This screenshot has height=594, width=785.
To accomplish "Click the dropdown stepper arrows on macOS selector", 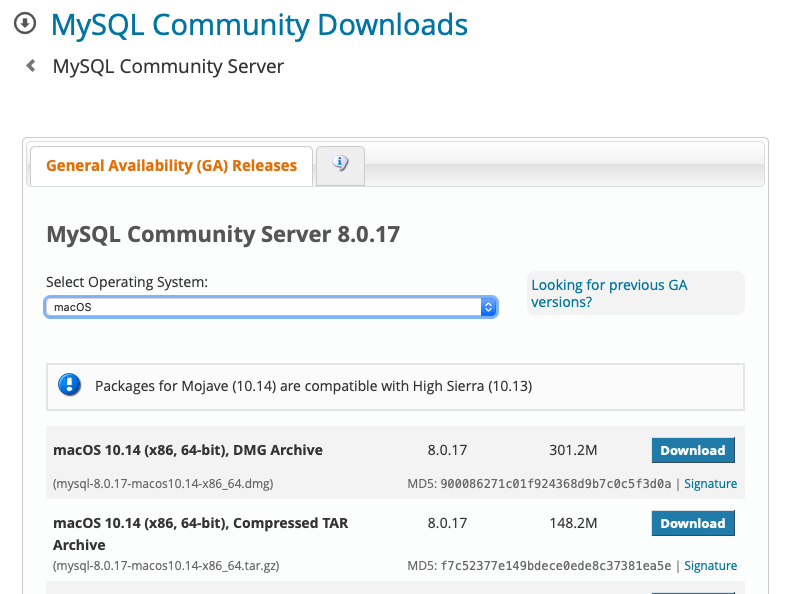I will (488, 307).
